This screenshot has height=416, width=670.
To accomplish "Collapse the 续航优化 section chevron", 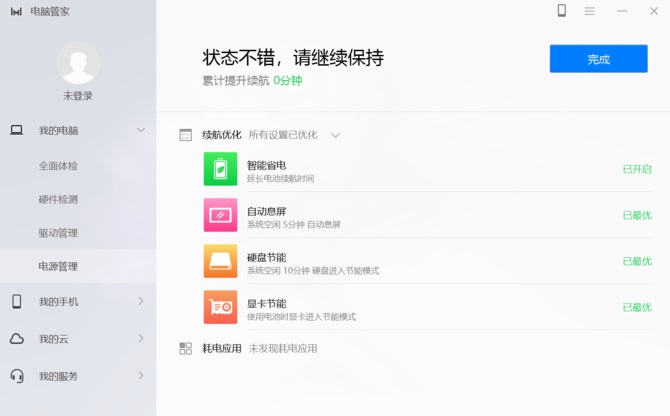I will point(336,135).
